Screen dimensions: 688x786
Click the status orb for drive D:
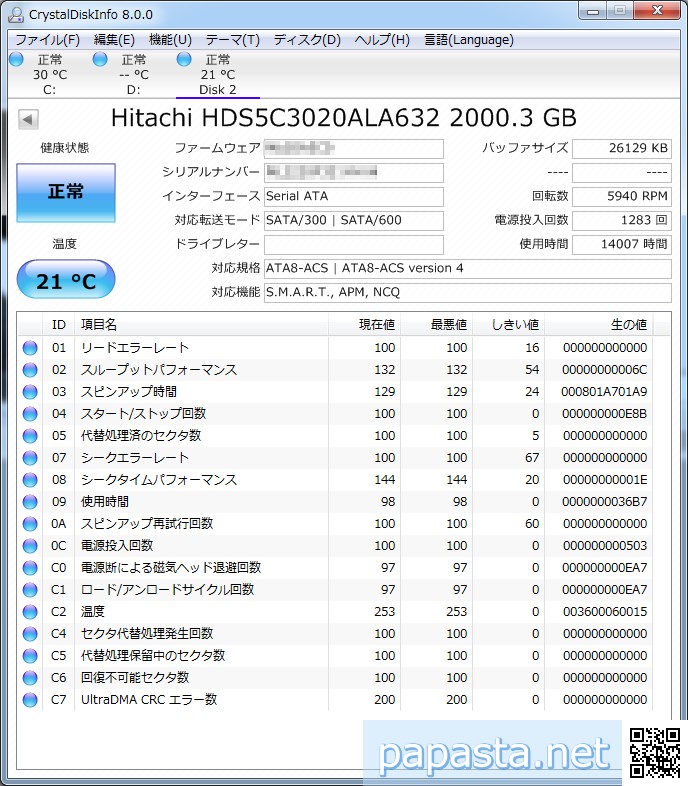100,60
